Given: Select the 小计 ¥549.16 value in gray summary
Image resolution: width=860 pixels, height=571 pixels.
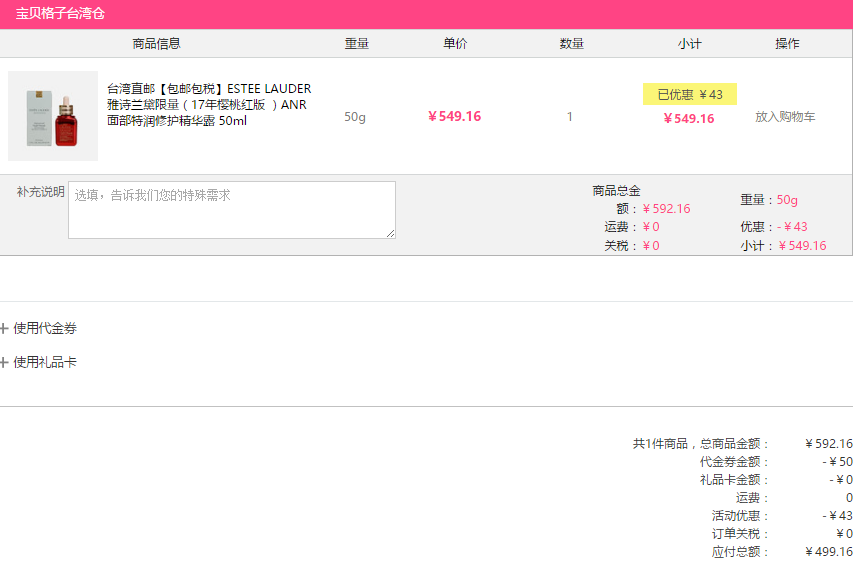Looking at the screenshot, I should 802,246.
